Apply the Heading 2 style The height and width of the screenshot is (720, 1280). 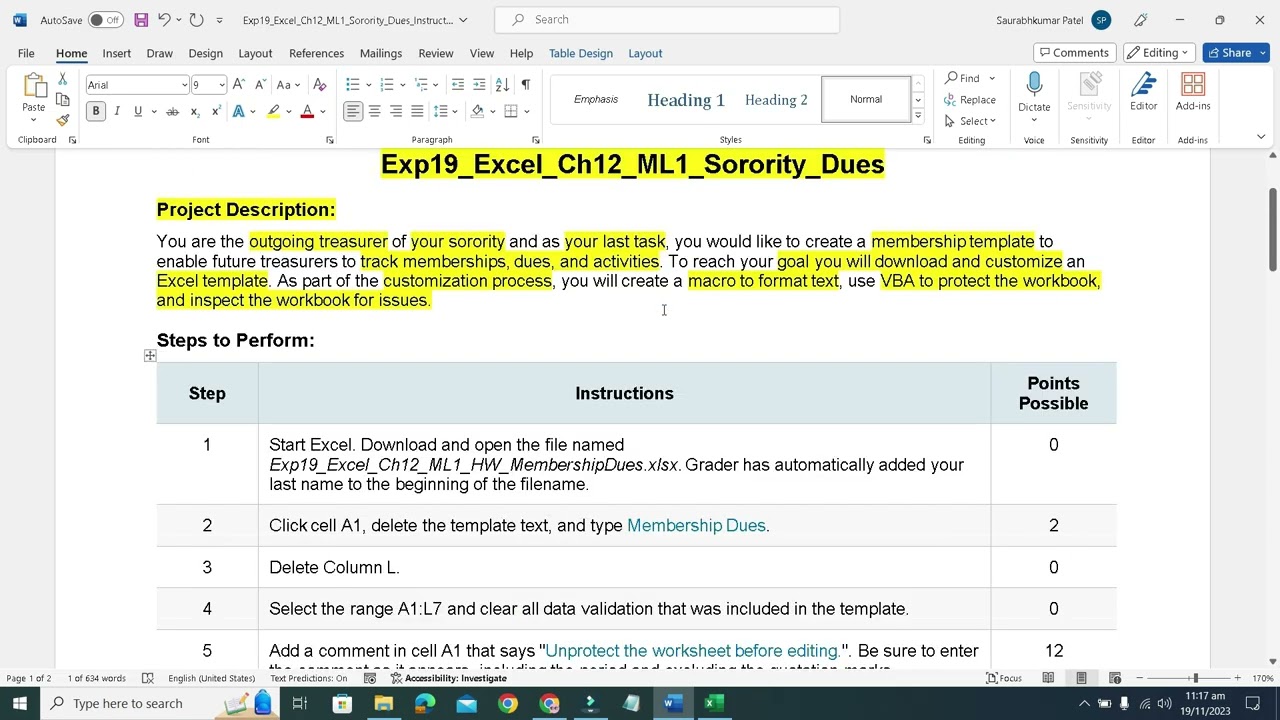776,100
